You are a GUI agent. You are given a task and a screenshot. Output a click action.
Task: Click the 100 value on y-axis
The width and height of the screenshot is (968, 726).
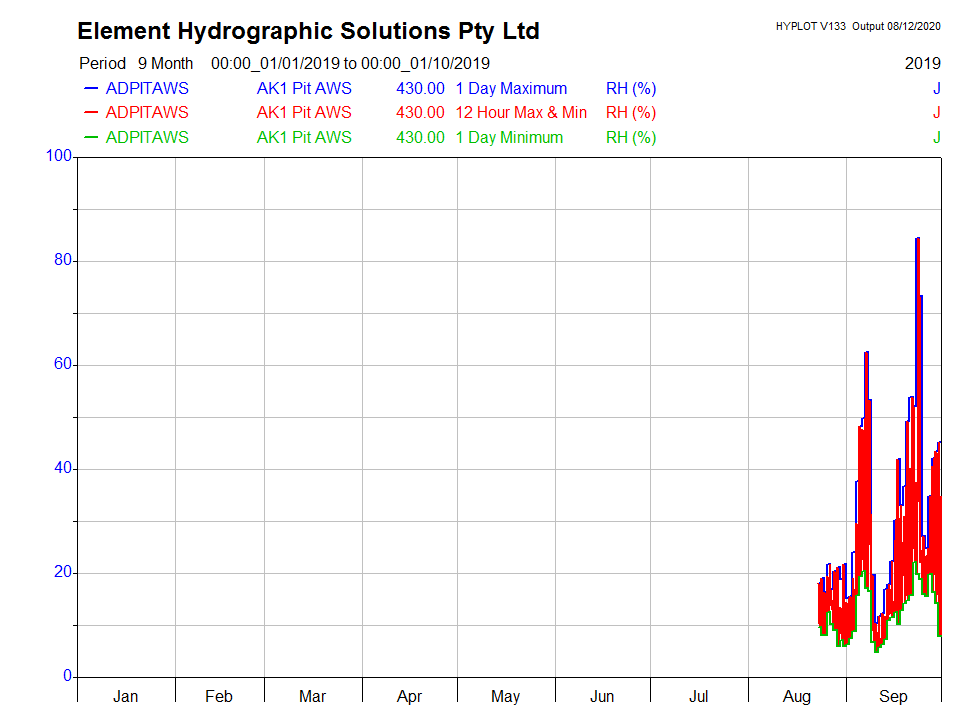tap(59, 156)
